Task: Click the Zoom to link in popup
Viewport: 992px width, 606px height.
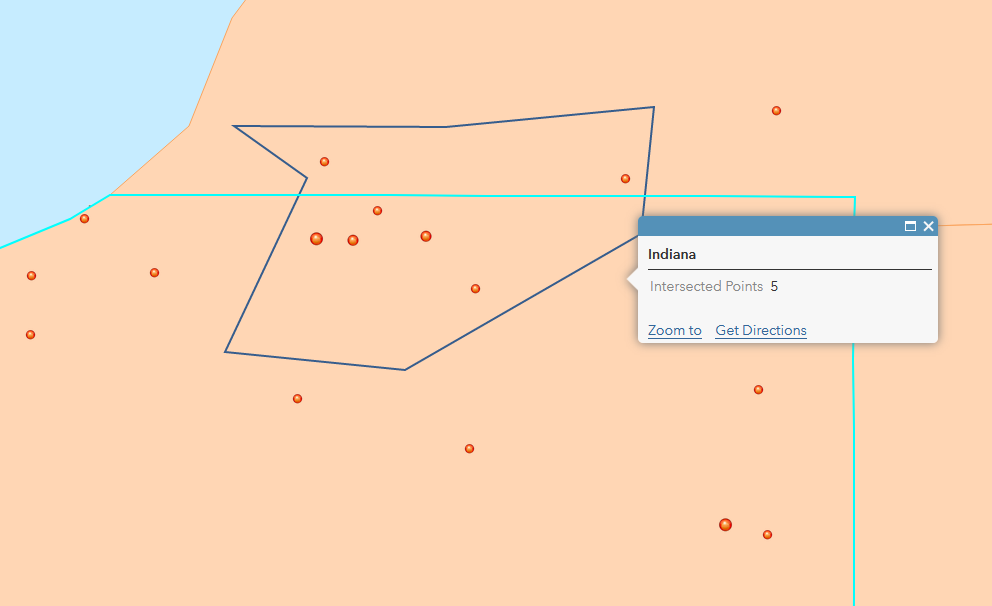Action: point(674,330)
